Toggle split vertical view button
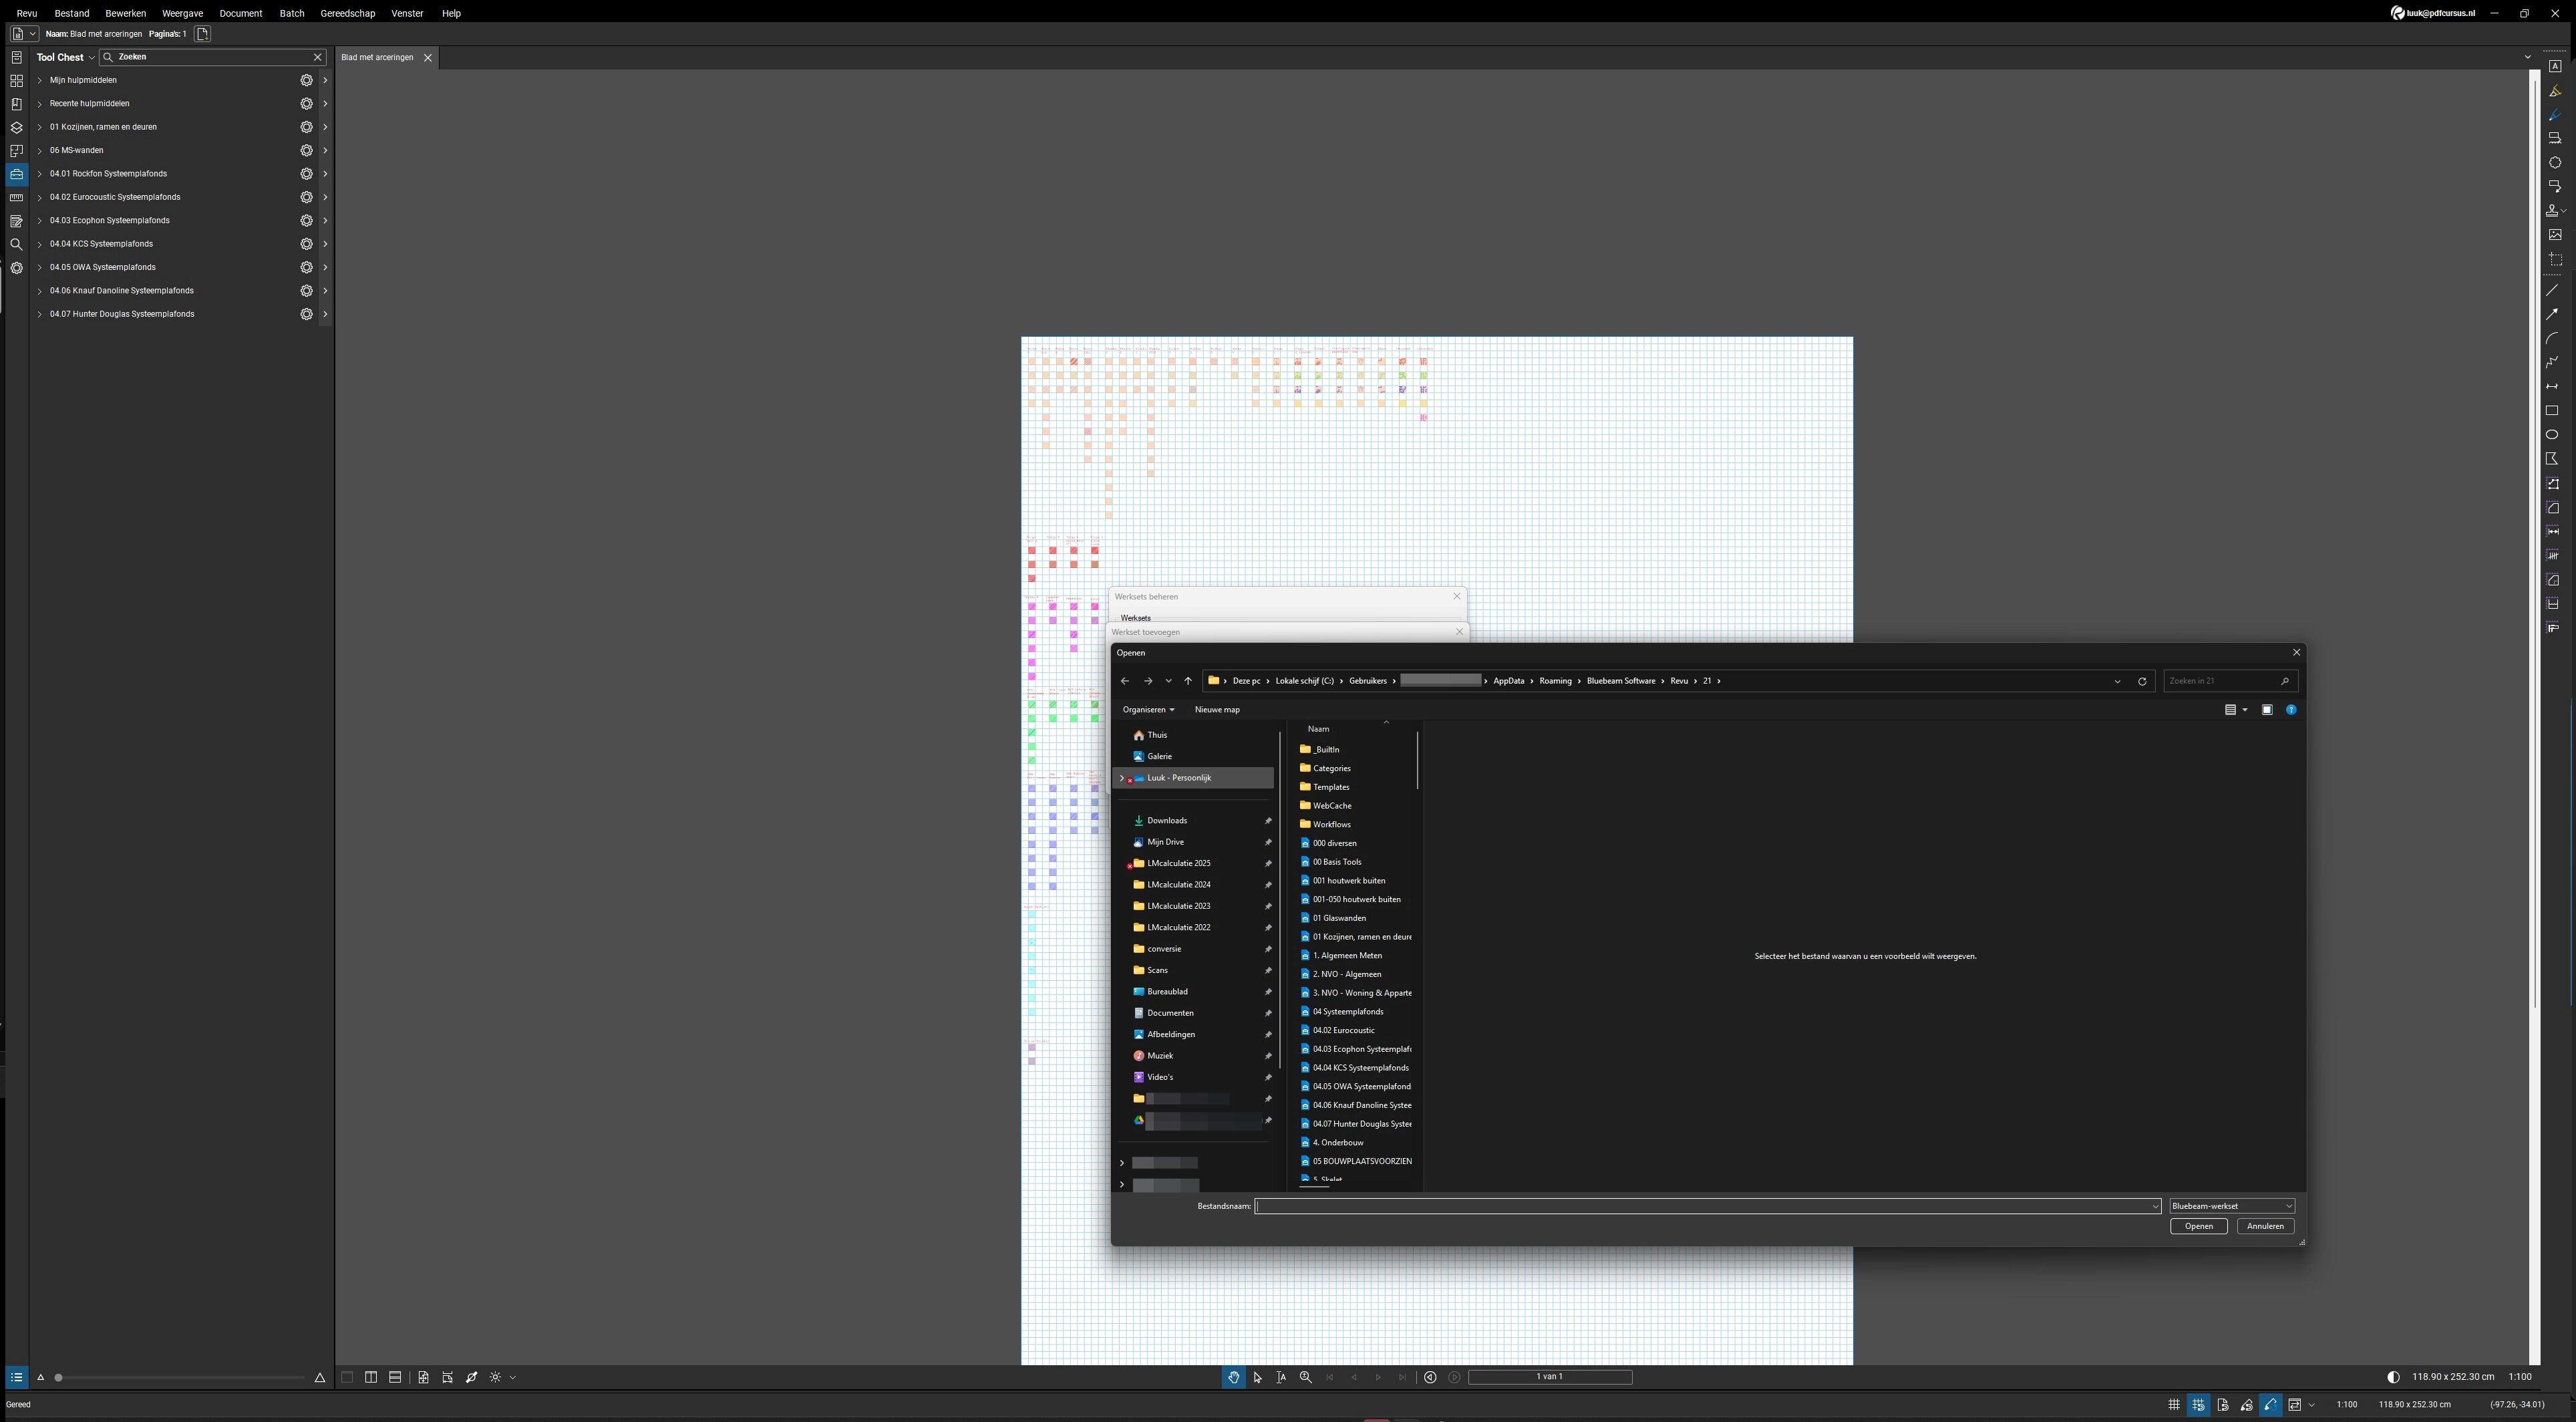Screen dimensions: 2576x1422 tap(371, 1378)
